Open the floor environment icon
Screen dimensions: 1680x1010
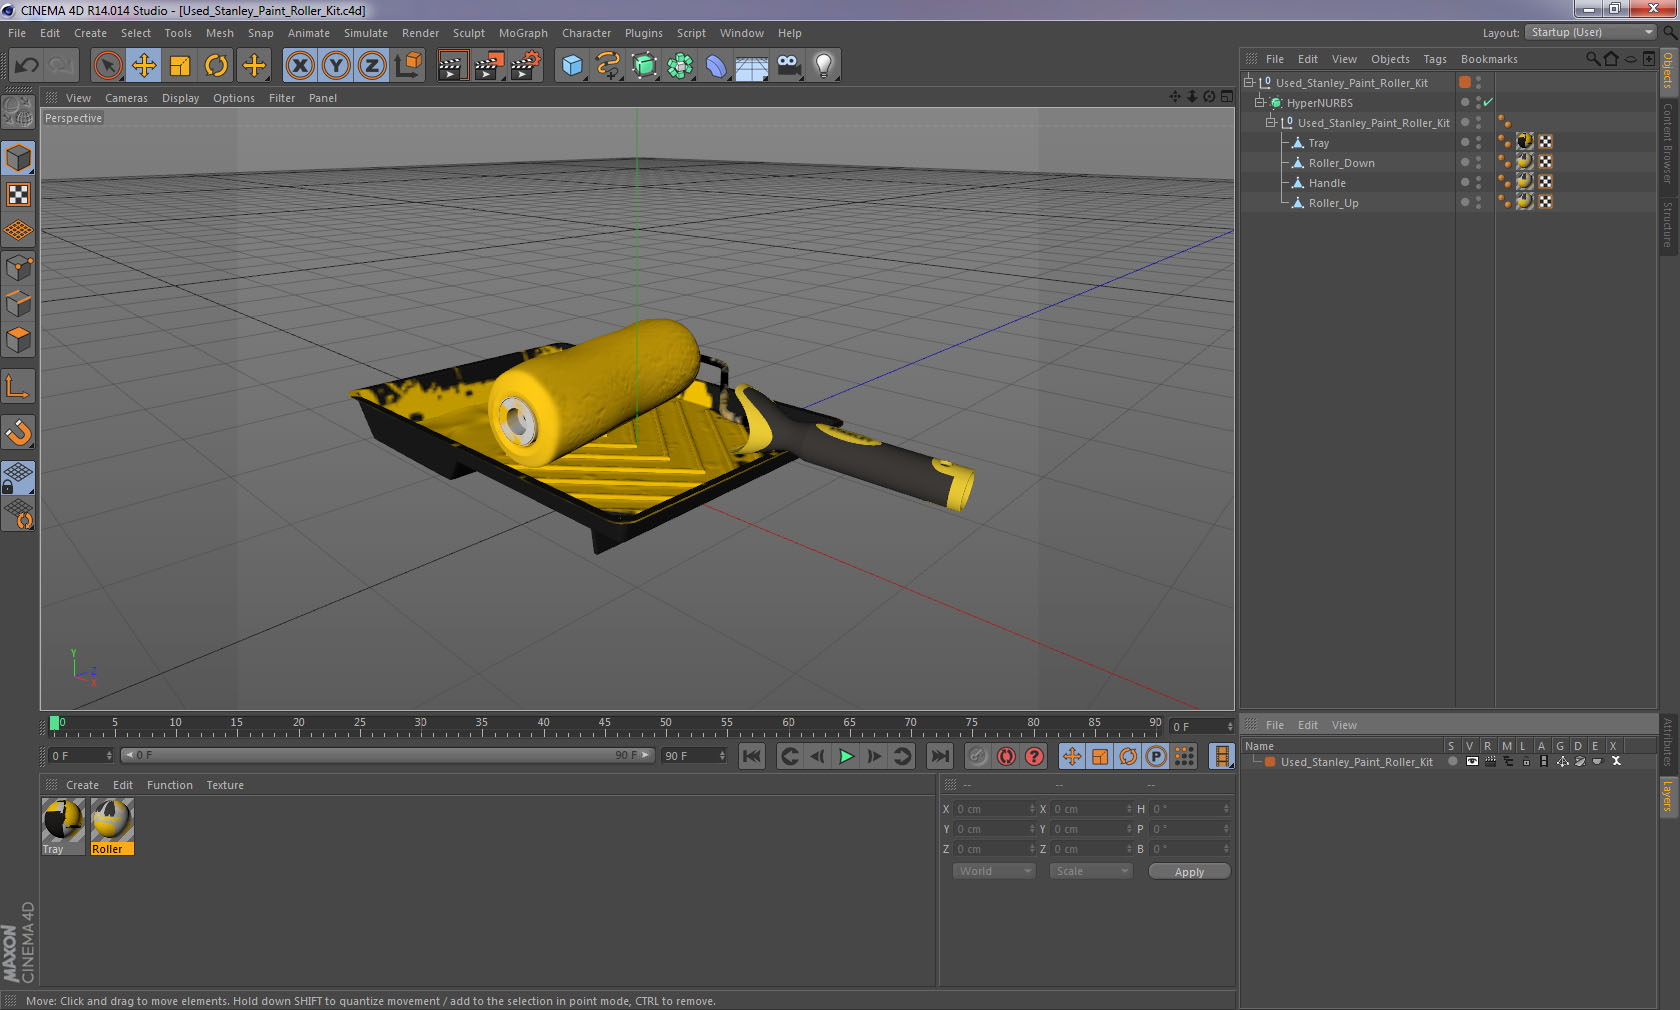752,66
